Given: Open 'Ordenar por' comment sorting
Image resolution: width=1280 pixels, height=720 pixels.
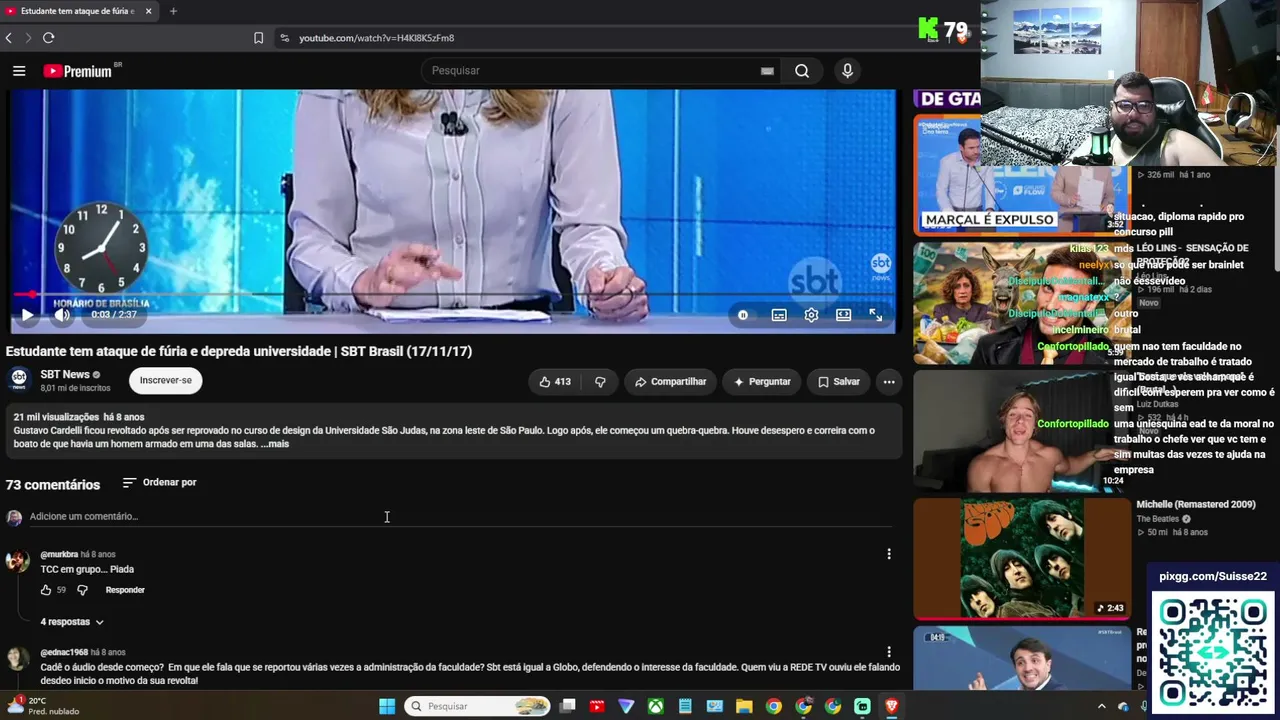Looking at the screenshot, I should coord(159,483).
